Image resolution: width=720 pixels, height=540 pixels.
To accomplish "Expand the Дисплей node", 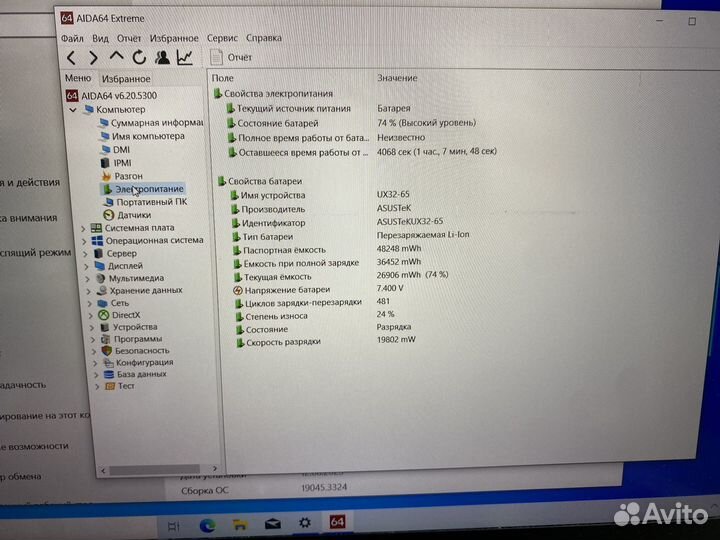I will (86, 266).
